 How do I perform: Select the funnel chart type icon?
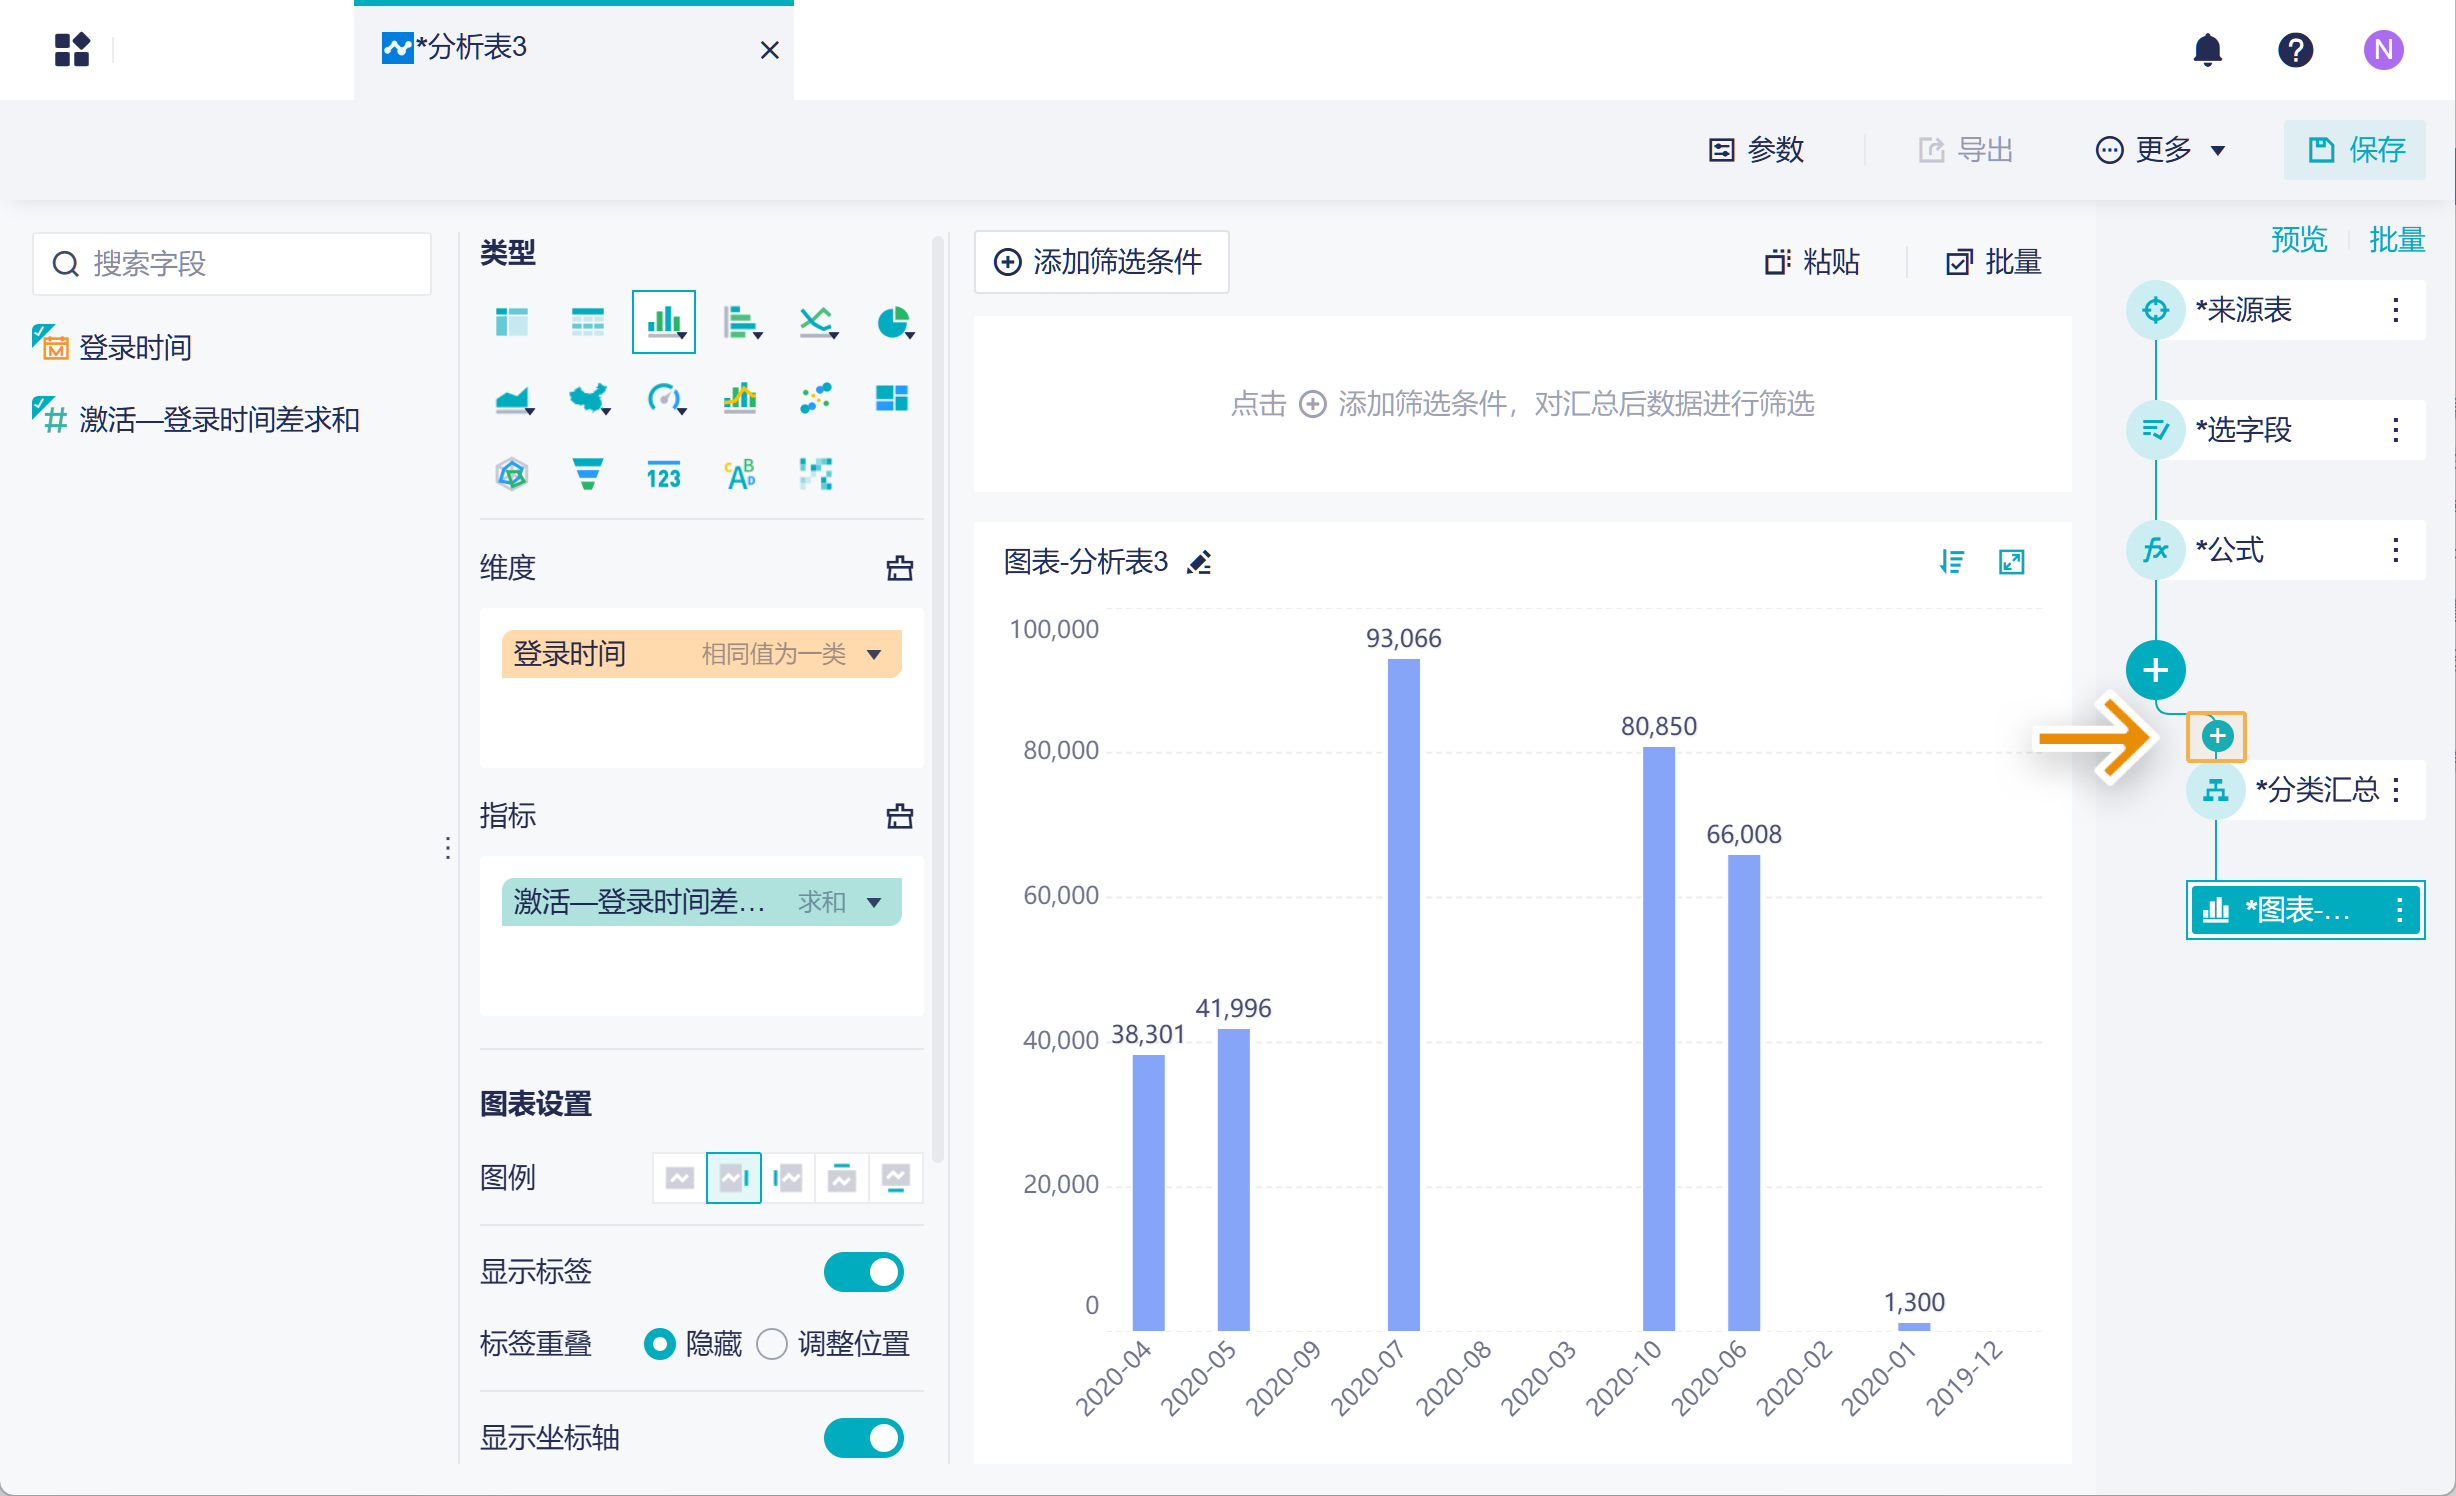coord(587,474)
